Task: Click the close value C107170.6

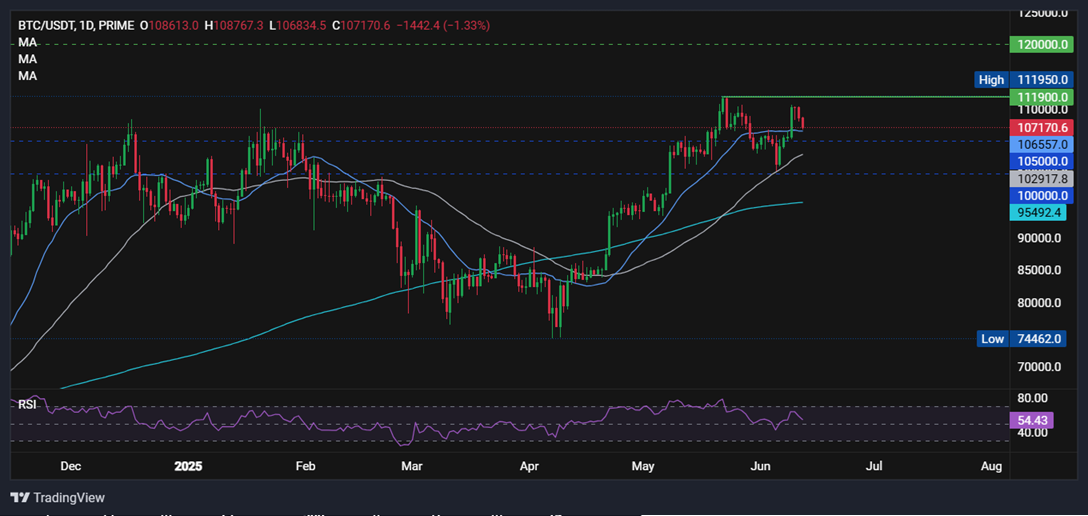Action: coord(361,26)
